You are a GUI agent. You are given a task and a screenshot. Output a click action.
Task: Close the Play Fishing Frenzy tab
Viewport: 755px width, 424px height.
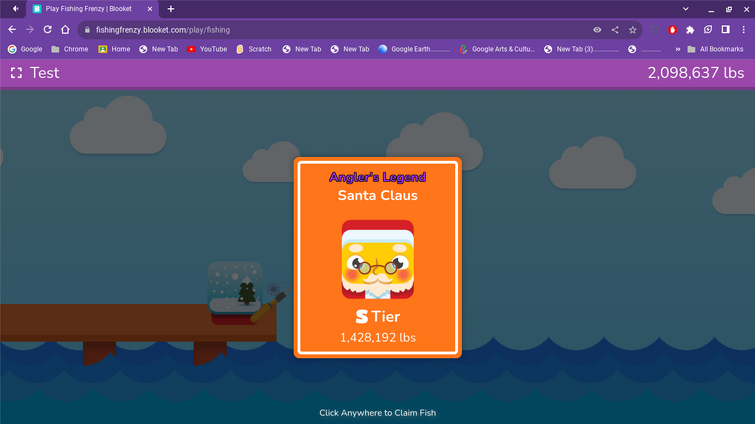150,9
